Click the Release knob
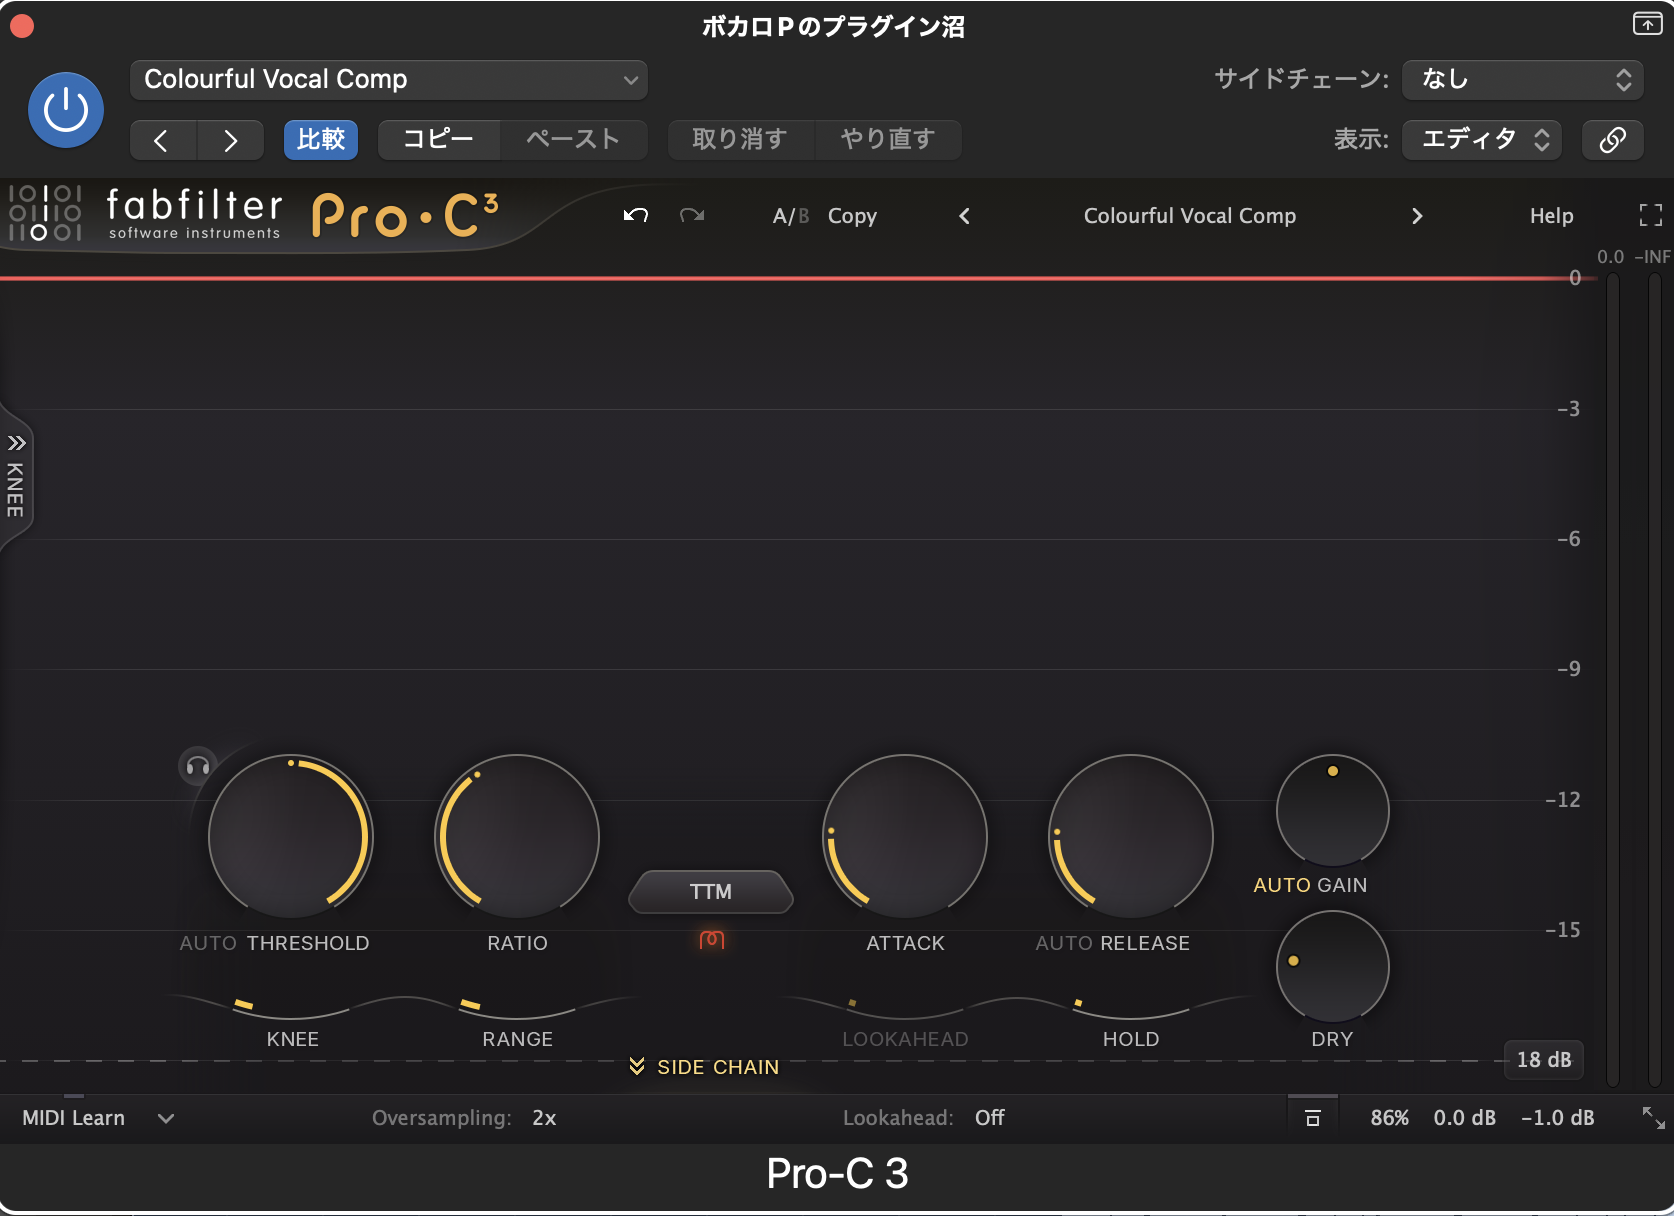This screenshot has height=1216, width=1674. pyautogui.click(x=1131, y=836)
